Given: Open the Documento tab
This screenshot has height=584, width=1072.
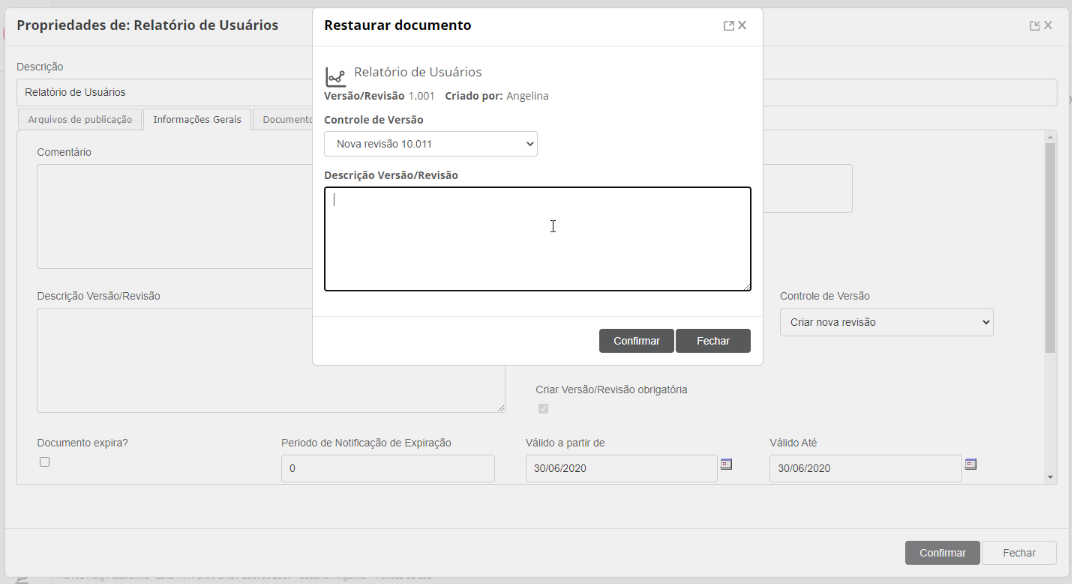Looking at the screenshot, I should 283,120.
